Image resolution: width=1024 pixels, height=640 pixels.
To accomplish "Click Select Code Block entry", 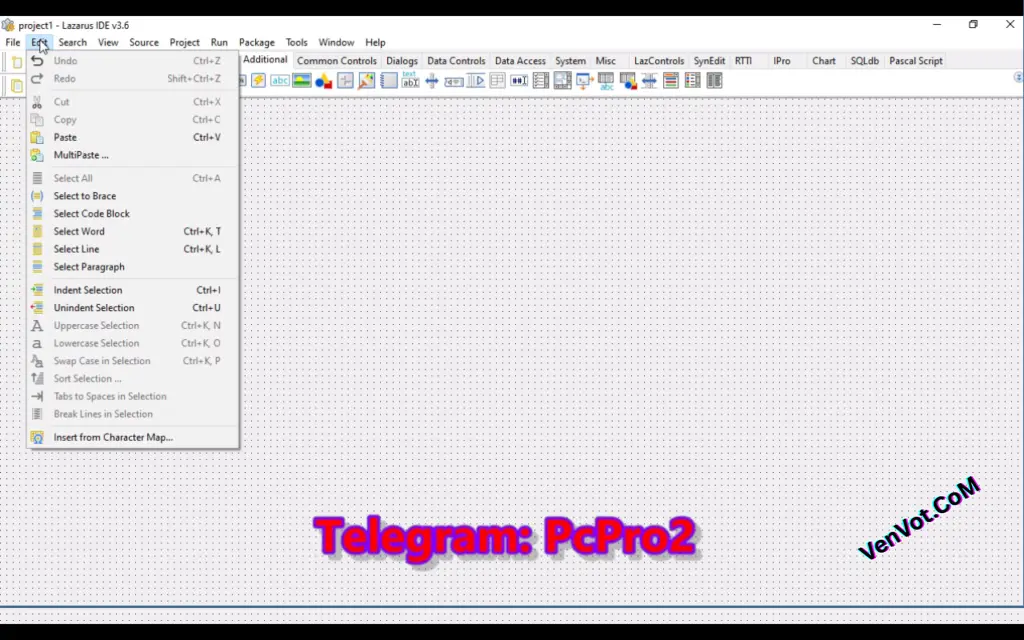I will tap(133, 214).
